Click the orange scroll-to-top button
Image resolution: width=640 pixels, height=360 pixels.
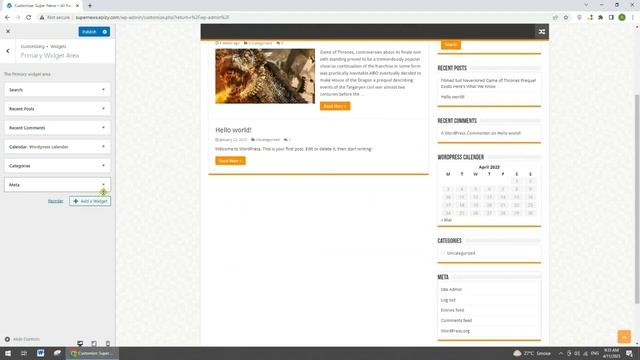(624, 337)
